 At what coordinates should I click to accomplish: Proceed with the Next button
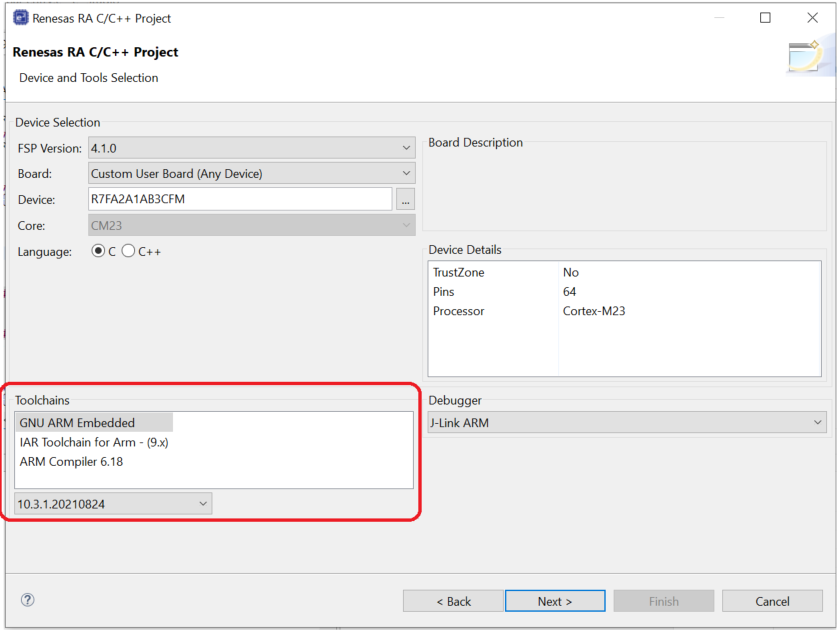[555, 601]
